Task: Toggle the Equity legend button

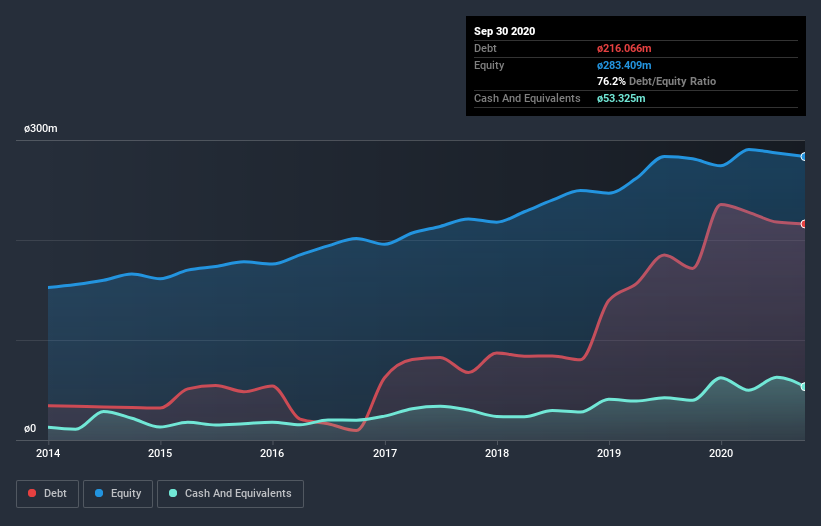Action: (x=118, y=494)
